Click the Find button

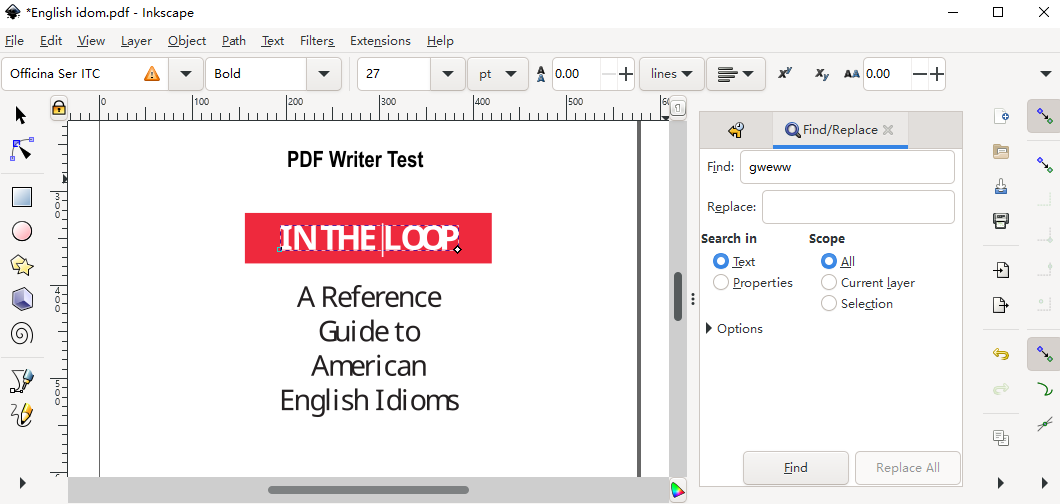pyautogui.click(x=796, y=468)
